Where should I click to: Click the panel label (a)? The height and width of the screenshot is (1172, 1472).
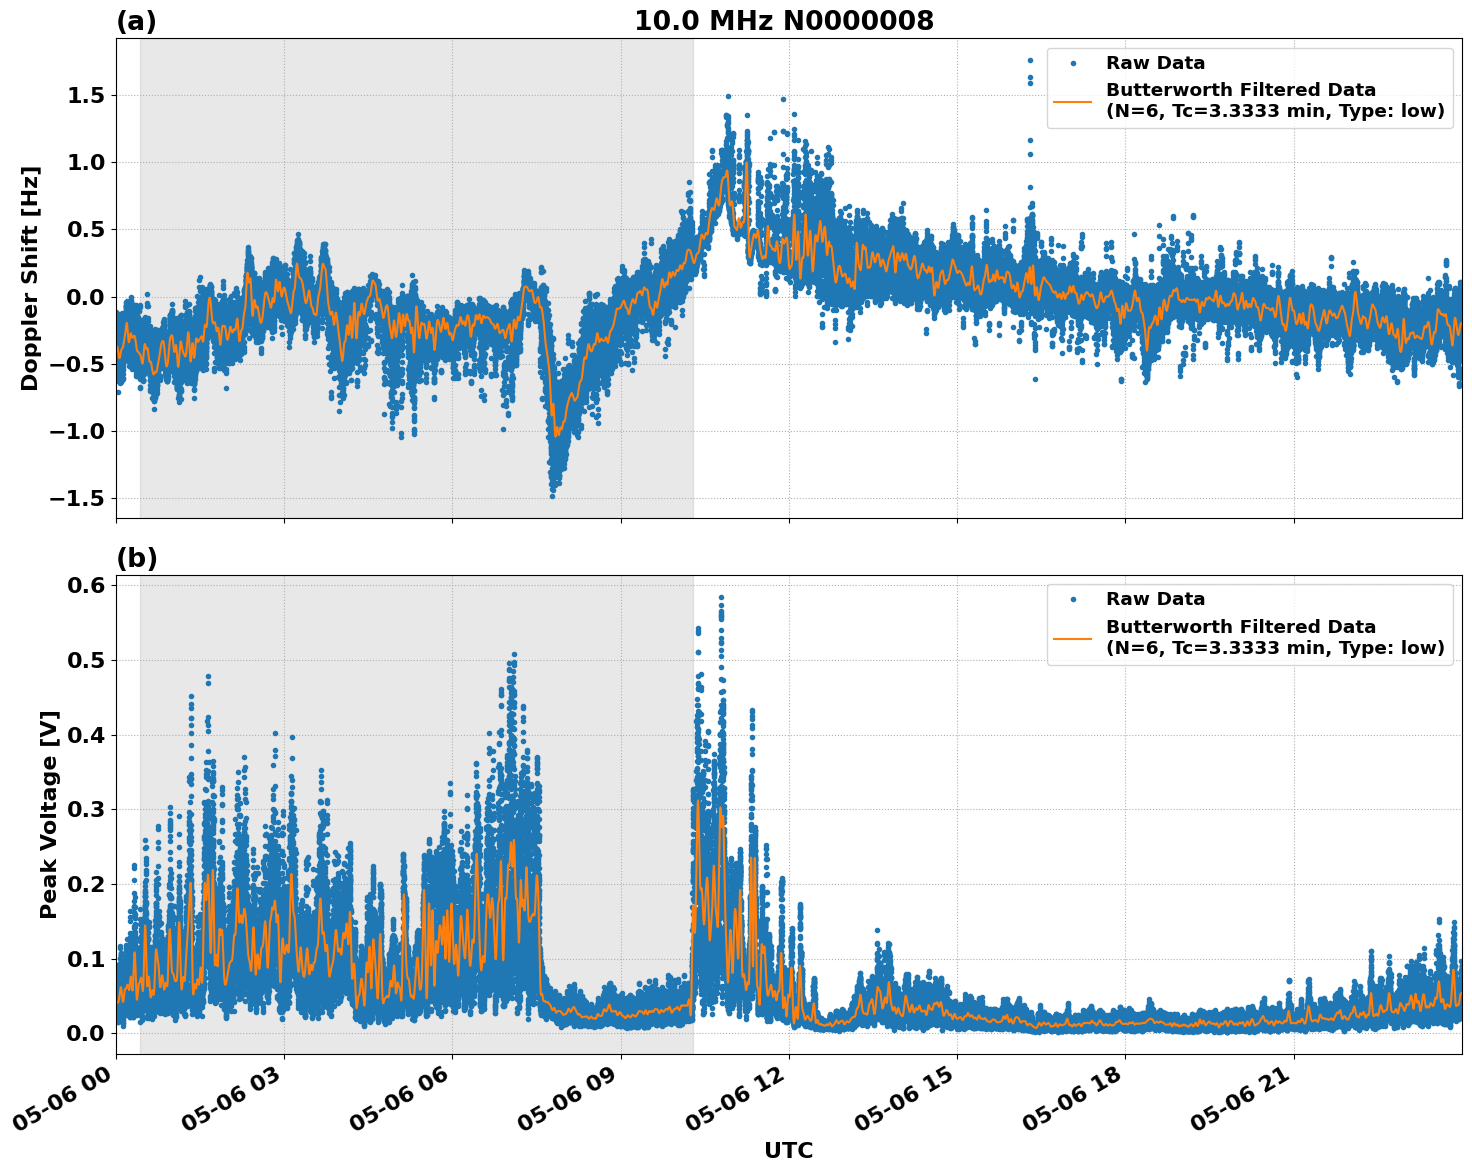(x=137, y=19)
